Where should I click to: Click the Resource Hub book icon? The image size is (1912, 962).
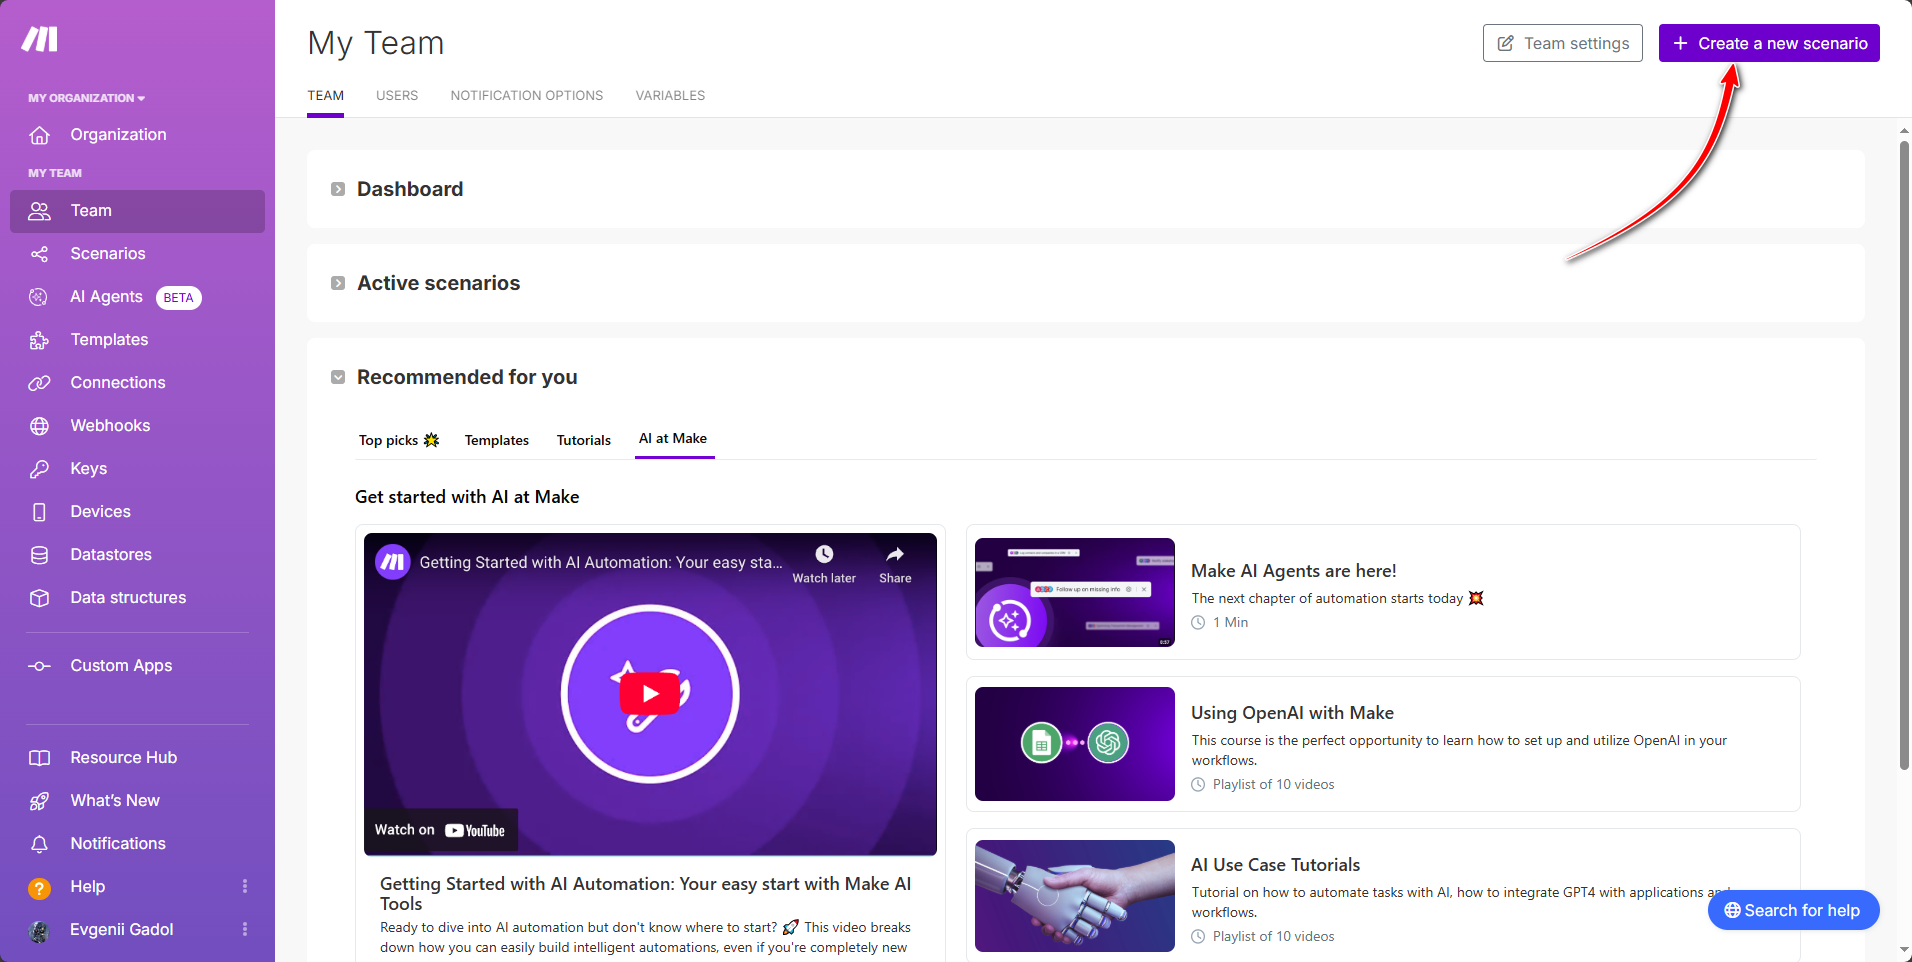[39, 758]
